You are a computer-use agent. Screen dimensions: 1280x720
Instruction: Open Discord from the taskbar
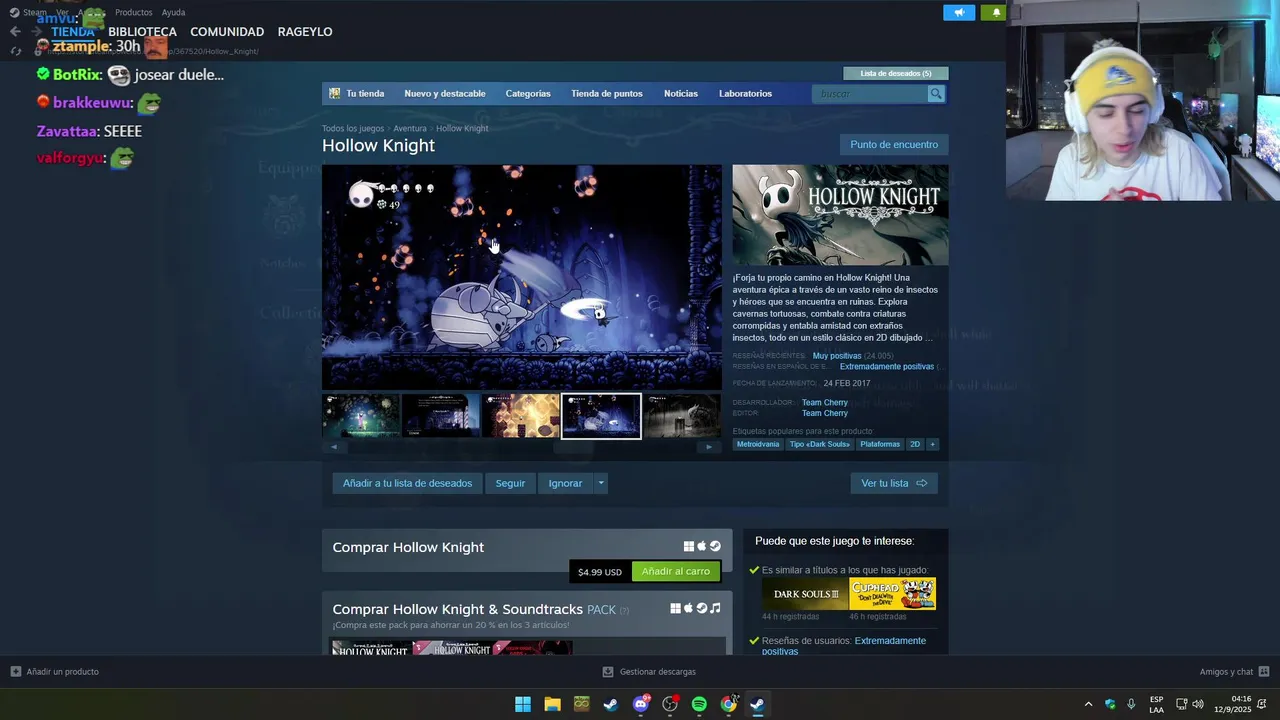(641, 704)
